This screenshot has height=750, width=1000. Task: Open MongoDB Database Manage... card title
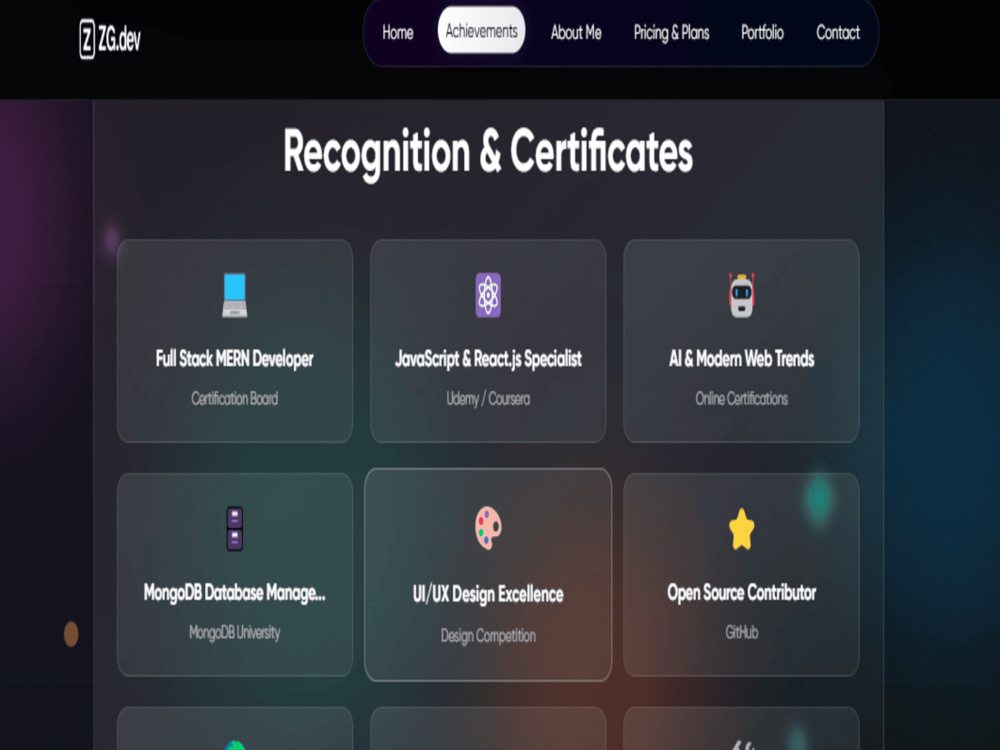click(235, 593)
